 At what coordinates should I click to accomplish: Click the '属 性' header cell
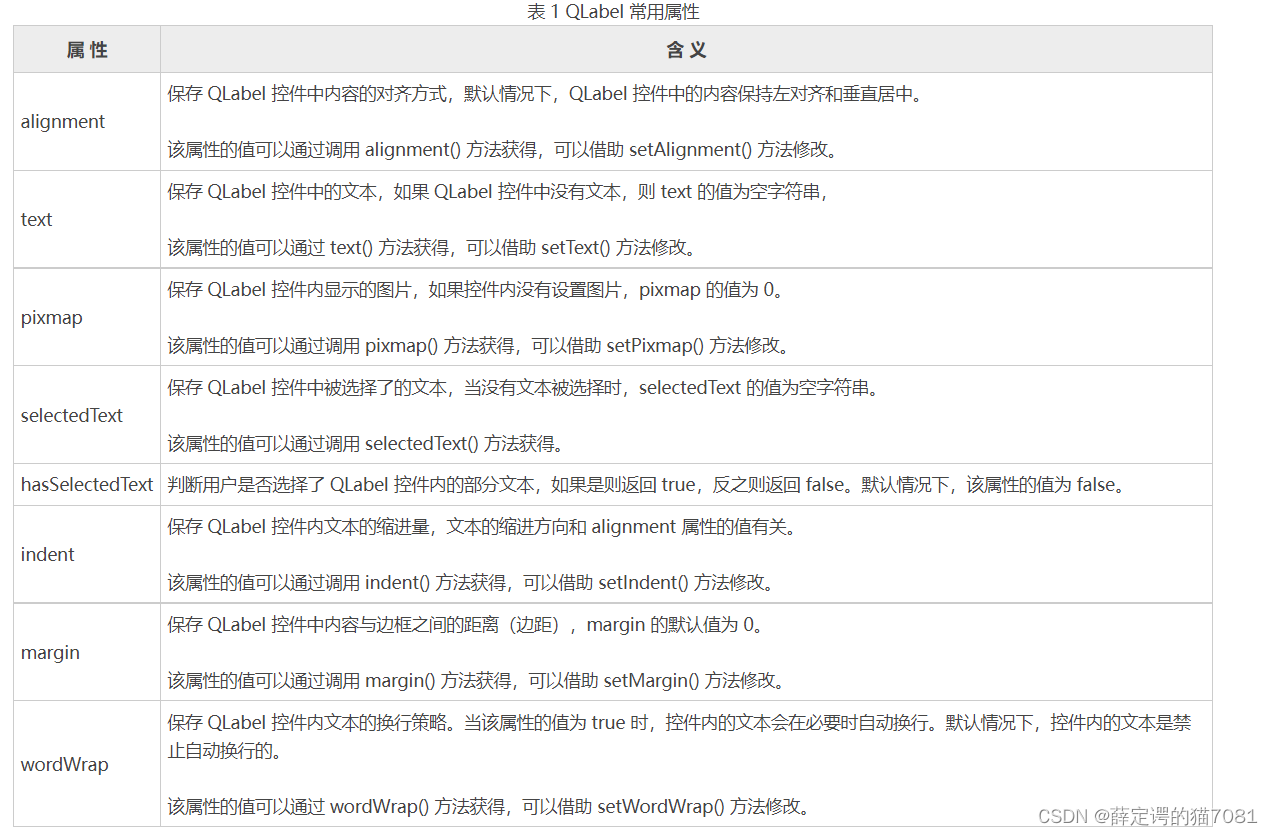click(86, 49)
